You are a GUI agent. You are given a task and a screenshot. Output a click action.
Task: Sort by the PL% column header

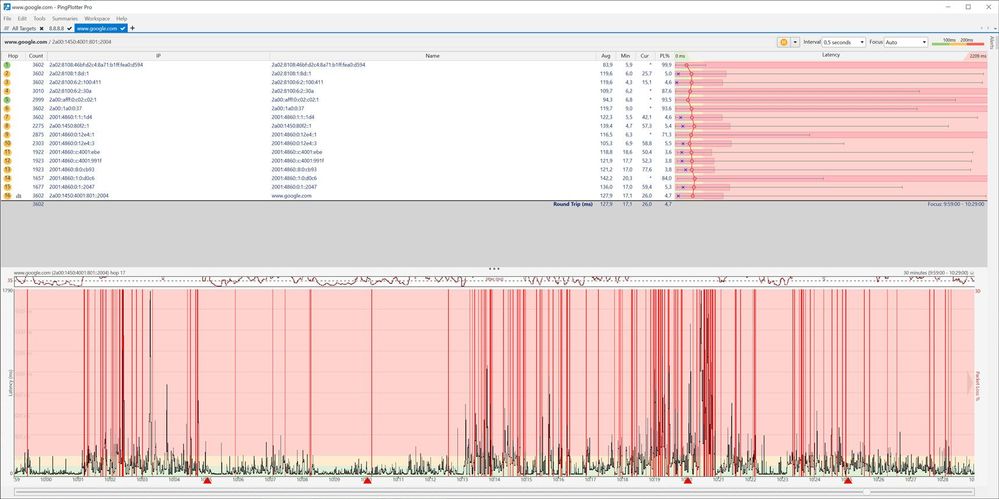coord(666,56)
